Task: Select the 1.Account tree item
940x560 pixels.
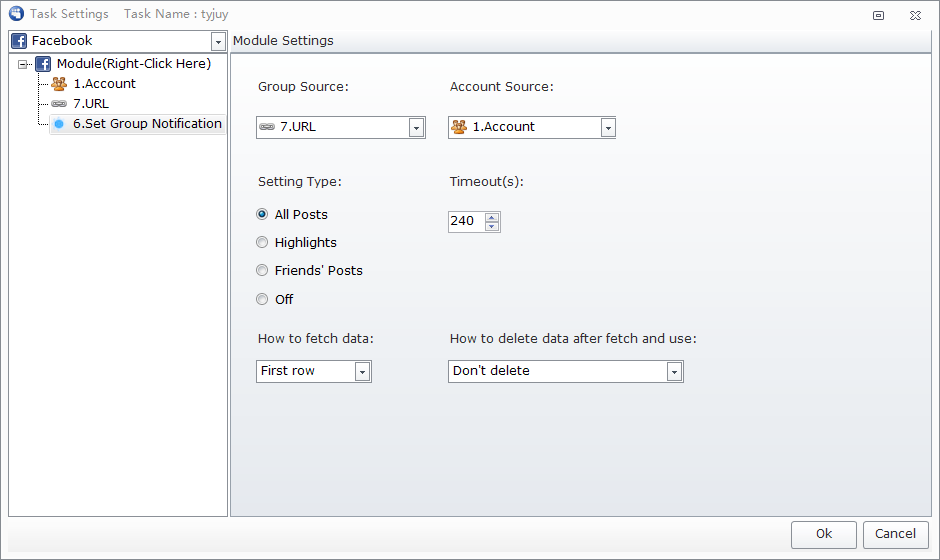Action: tap(104, 83)
